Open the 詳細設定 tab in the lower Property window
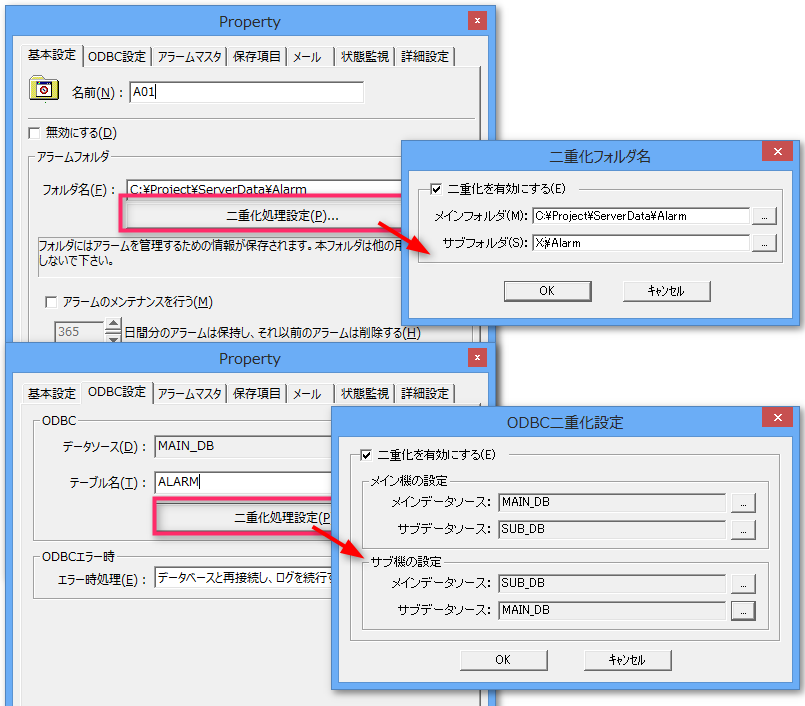The height and width of the screenshot is (706, 805). coord(425,394)
